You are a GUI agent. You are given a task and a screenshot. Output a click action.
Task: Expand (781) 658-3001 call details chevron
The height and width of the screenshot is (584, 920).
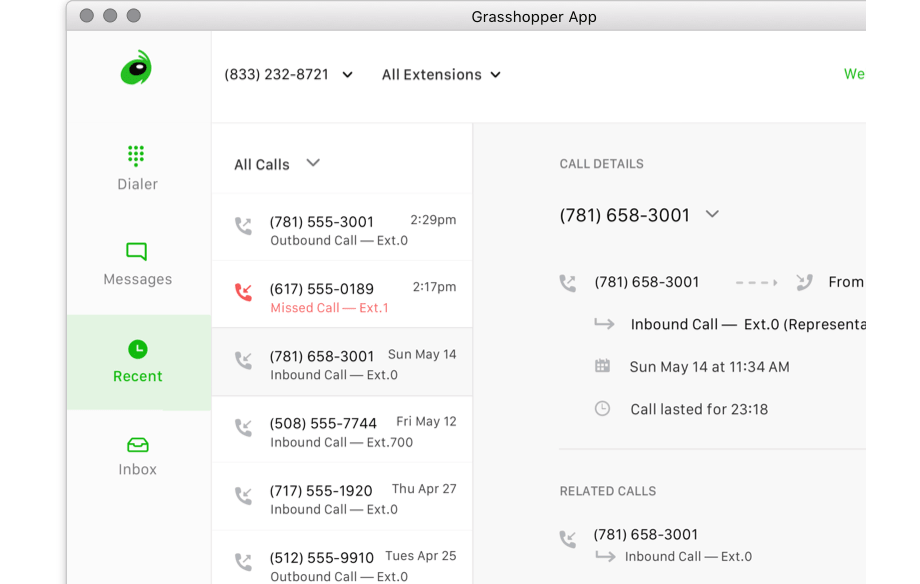click(x=712, y=214)
